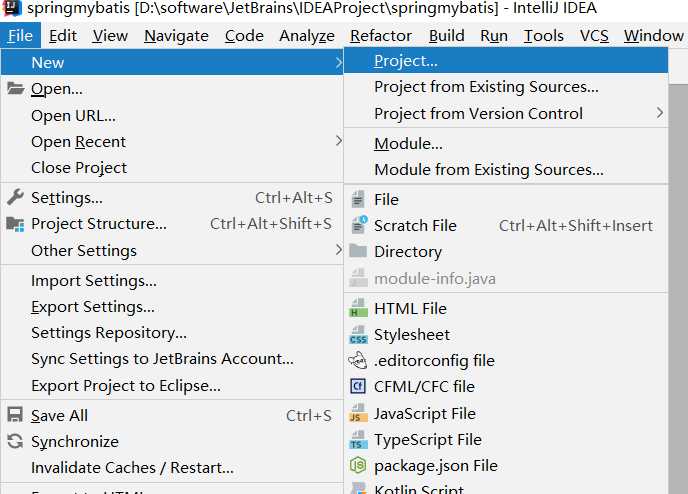The width and height of the screenshot is (688, 494).
Task: Click Invalidate Caches / Restart...
Action: [132, 467]
